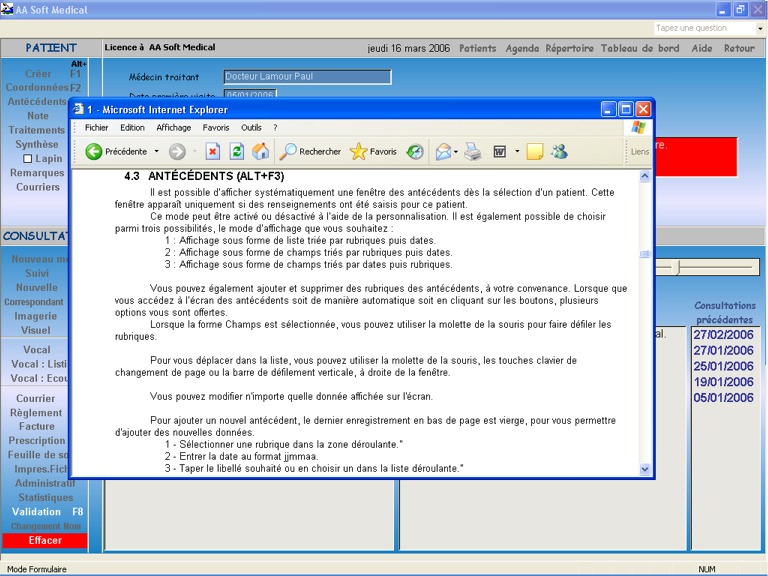
Task: Expand the forward button dropdown arrow
Action: (x=194, y=151)
